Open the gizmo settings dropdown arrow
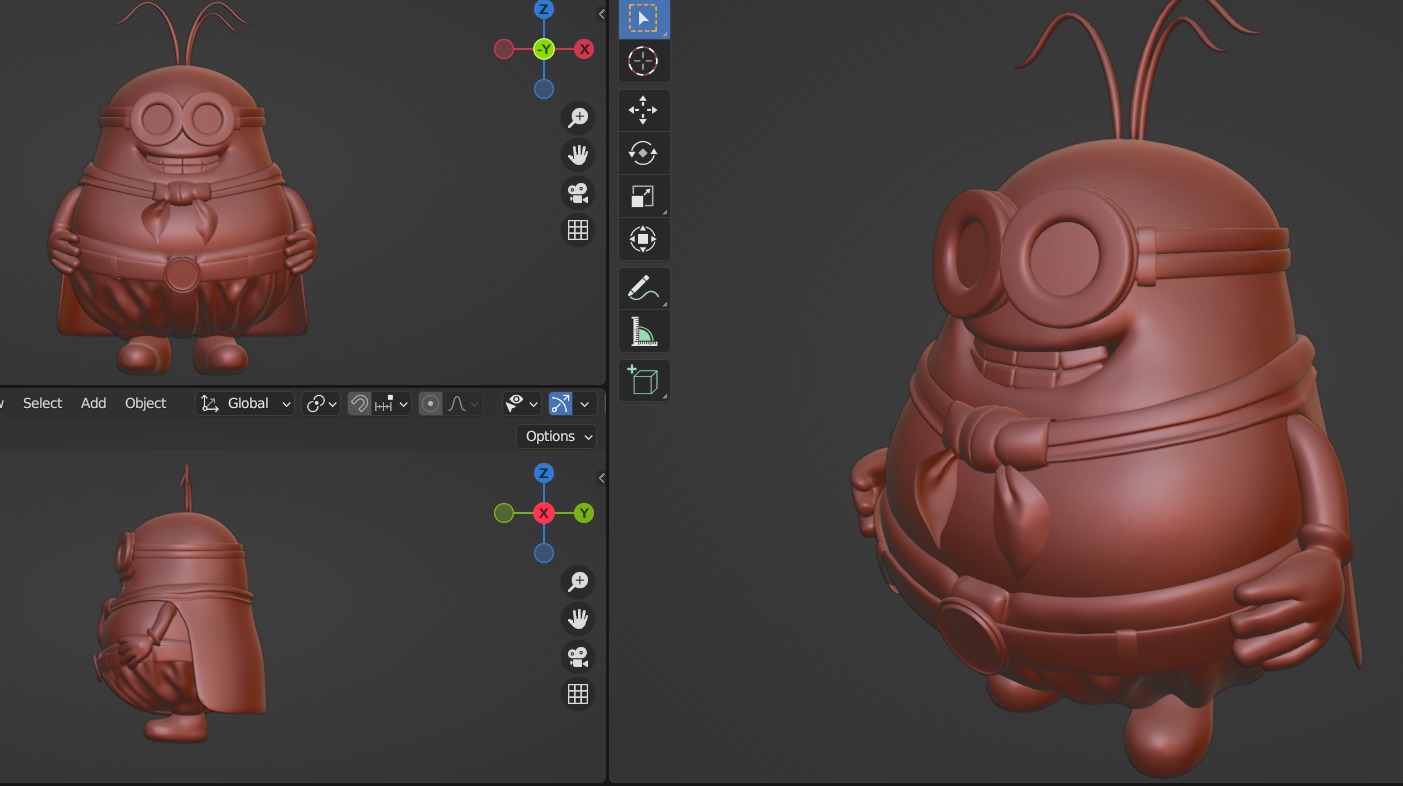Screen dimensions: 1403x786 [x=585, y=404]
